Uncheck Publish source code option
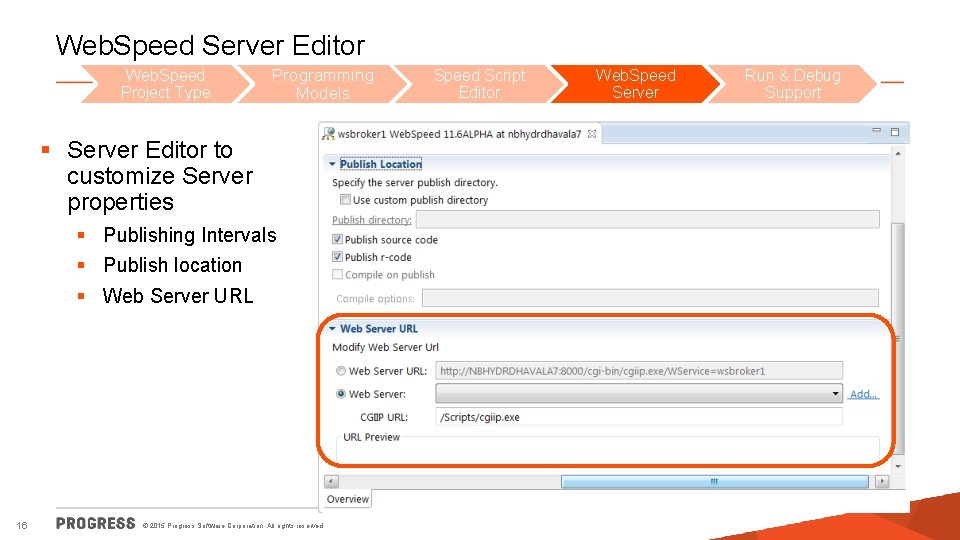960x540 pixels. [337, 239]
